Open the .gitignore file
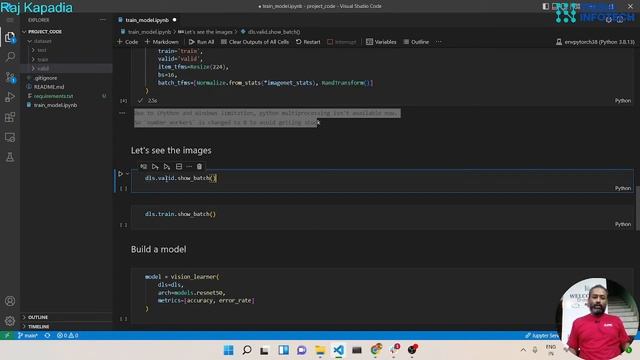 pos(45,78)
